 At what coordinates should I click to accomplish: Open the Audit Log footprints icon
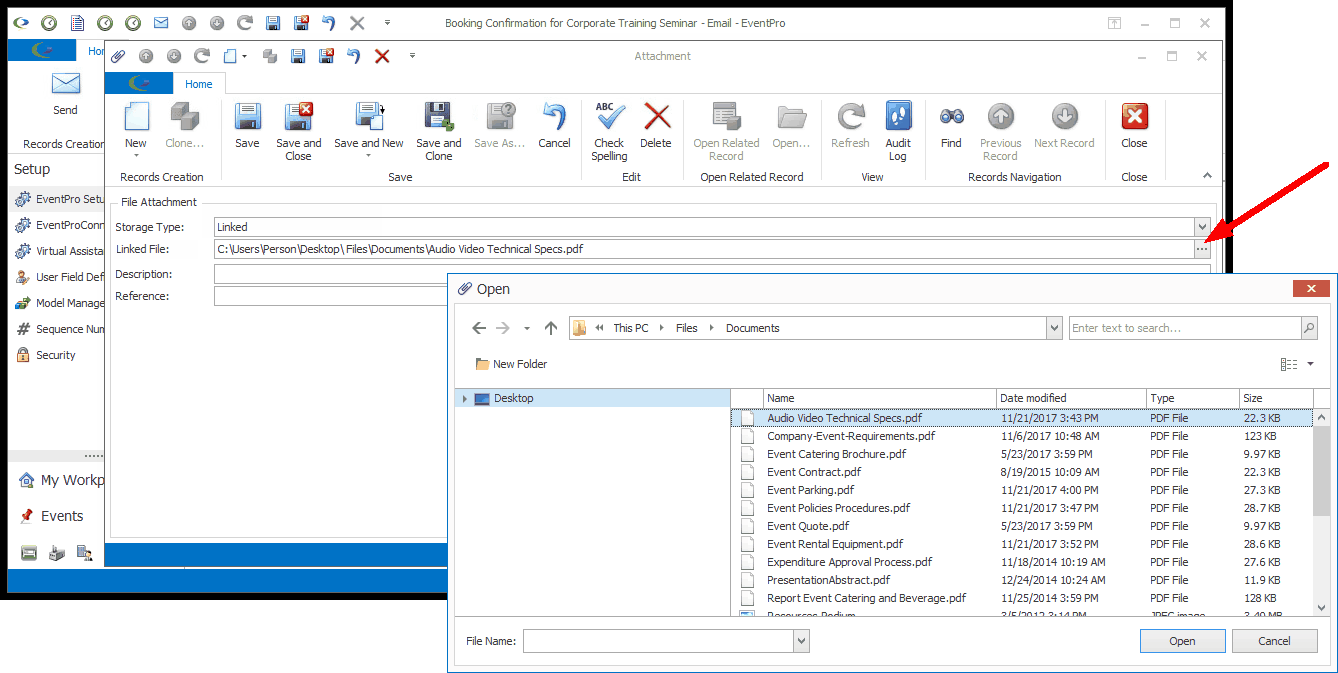(x=898, y=116)
